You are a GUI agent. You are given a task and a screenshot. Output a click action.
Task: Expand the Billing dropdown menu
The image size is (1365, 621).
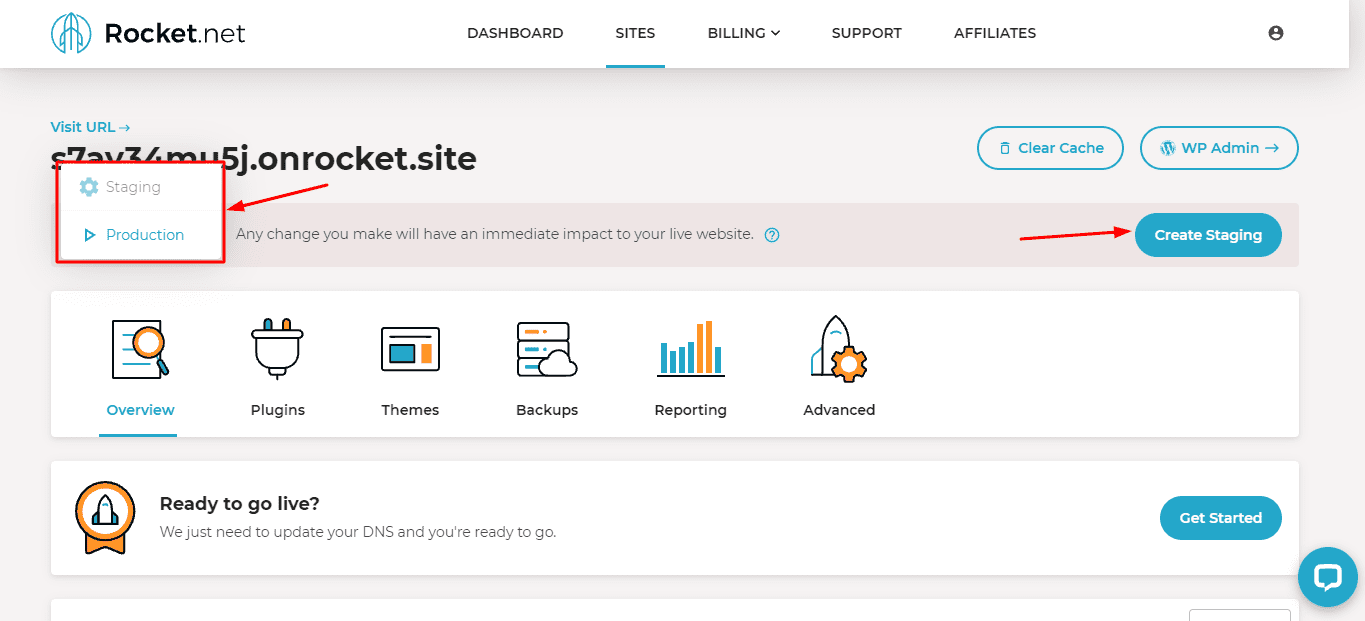(743, 33)
